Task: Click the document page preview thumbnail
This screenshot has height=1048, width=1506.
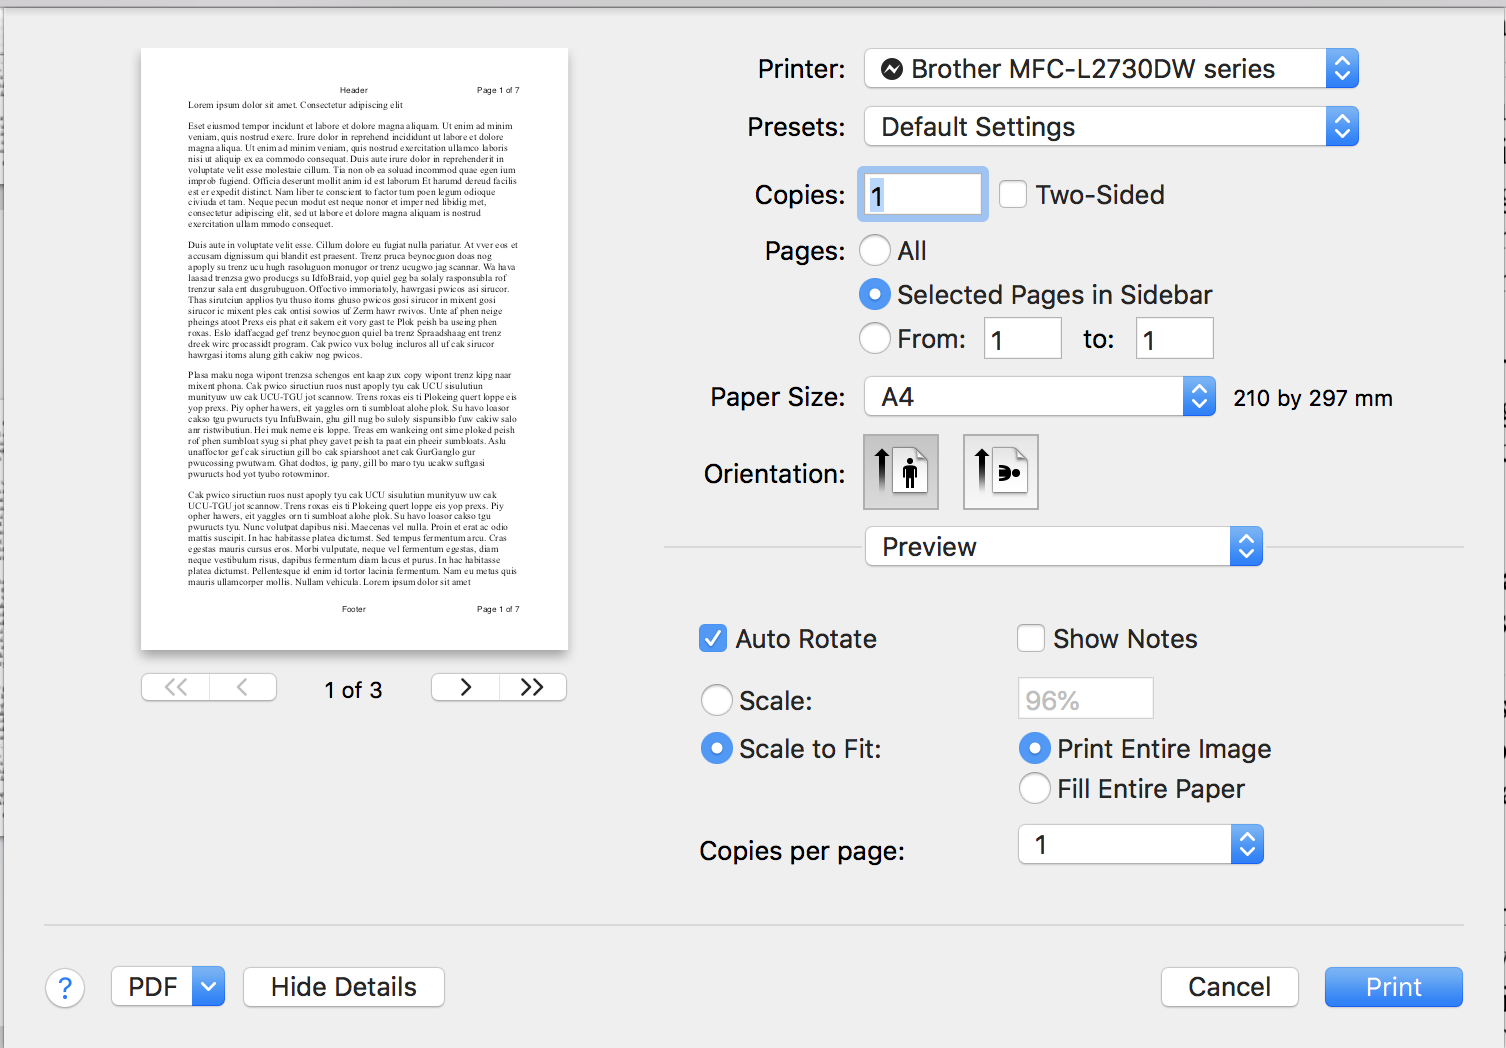Action: pos(355,349)
